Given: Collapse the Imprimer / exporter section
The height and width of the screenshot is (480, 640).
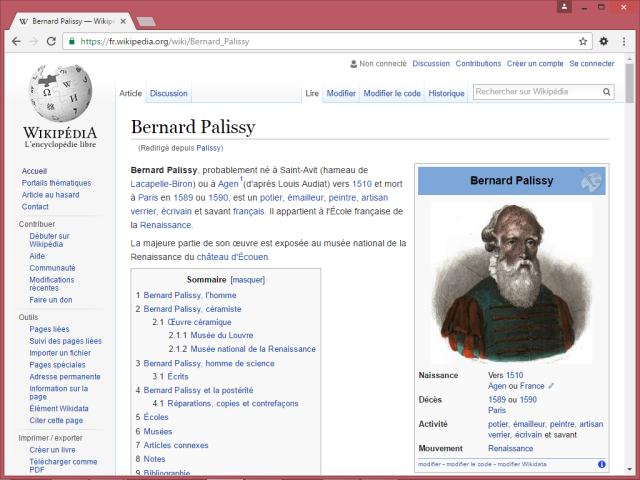Looking at the screenshot, I should 50,438.
